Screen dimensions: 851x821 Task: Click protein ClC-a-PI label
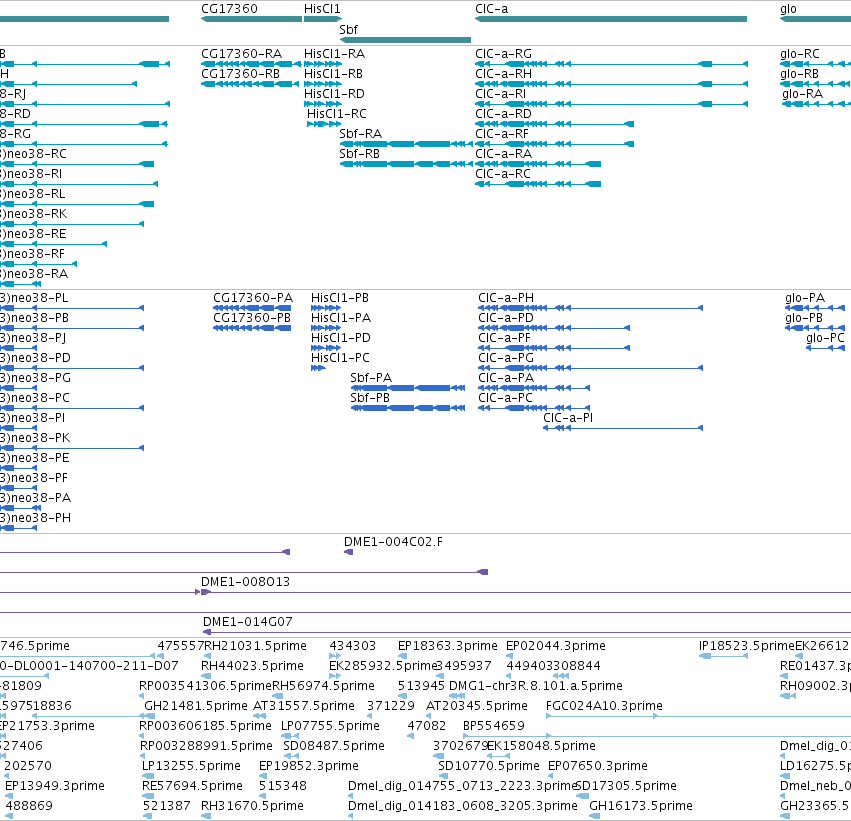(568, 418)
